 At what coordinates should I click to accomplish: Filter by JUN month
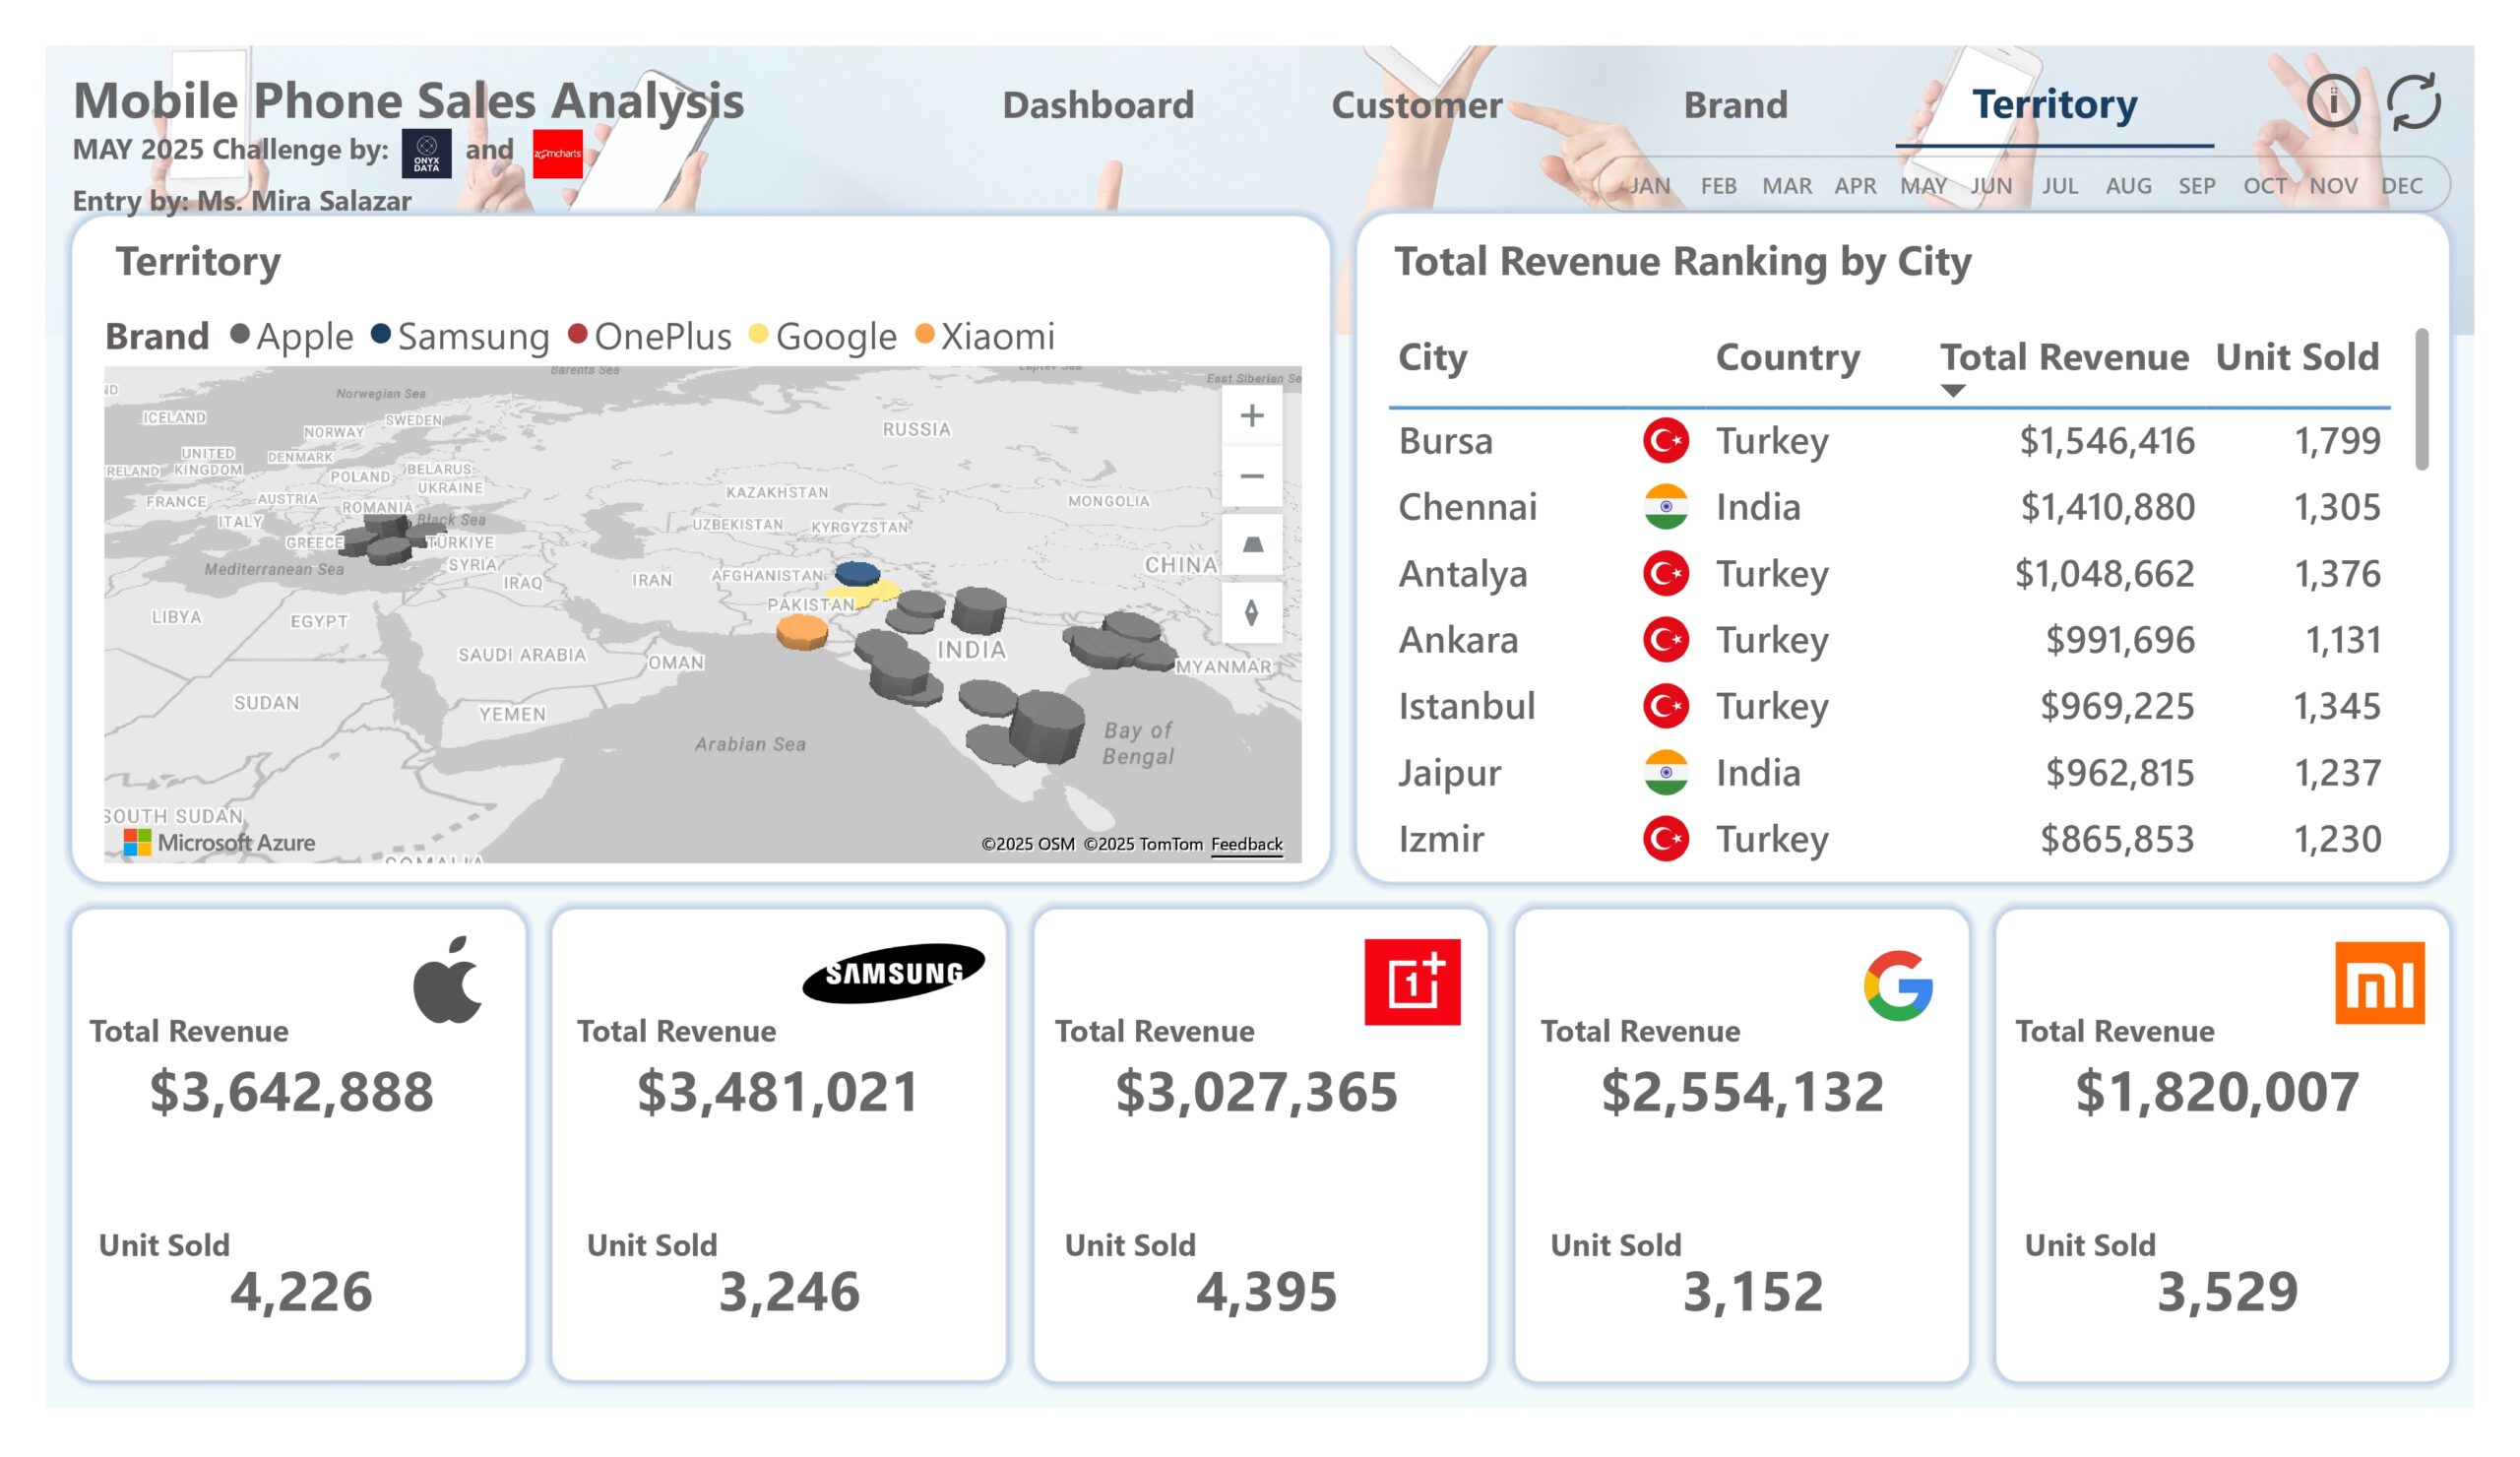coord(1991,186)
